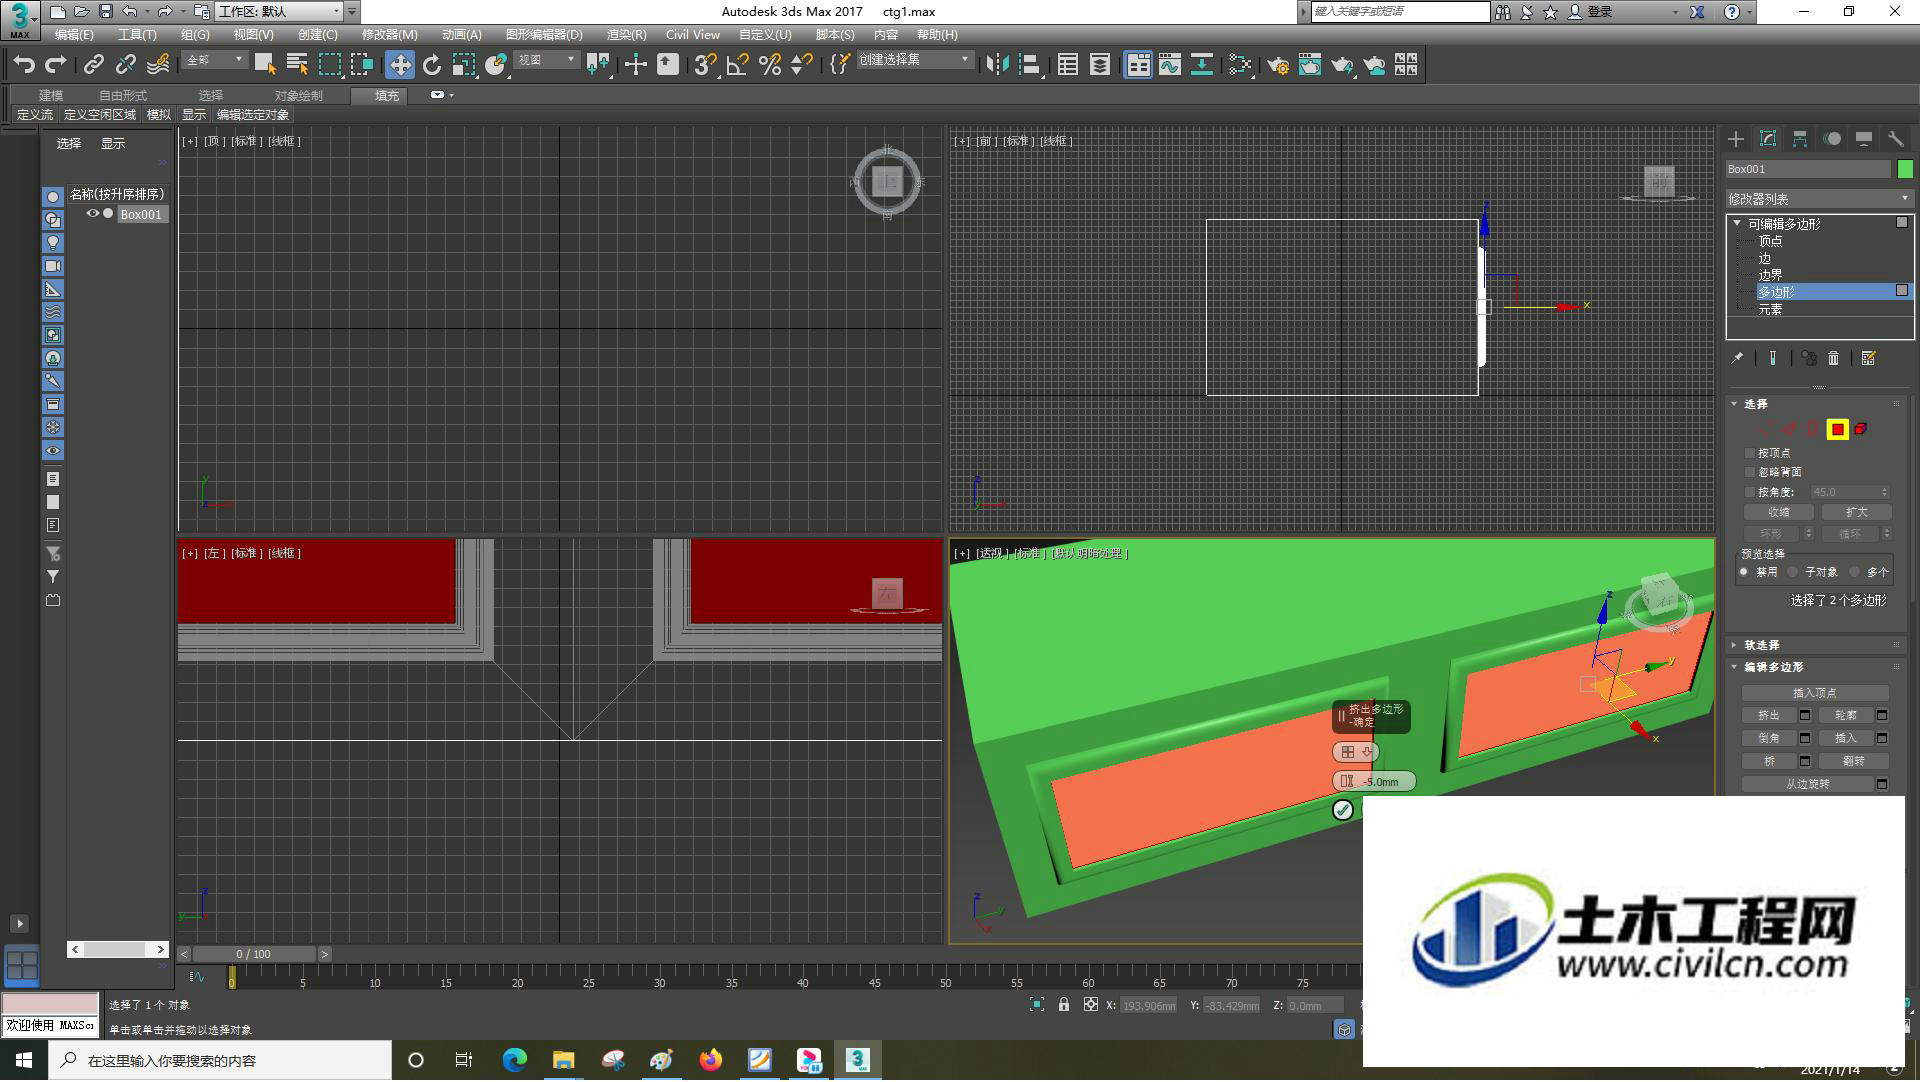
Task: Select the 禁用 preview radio button
Action: point(1744,572)
